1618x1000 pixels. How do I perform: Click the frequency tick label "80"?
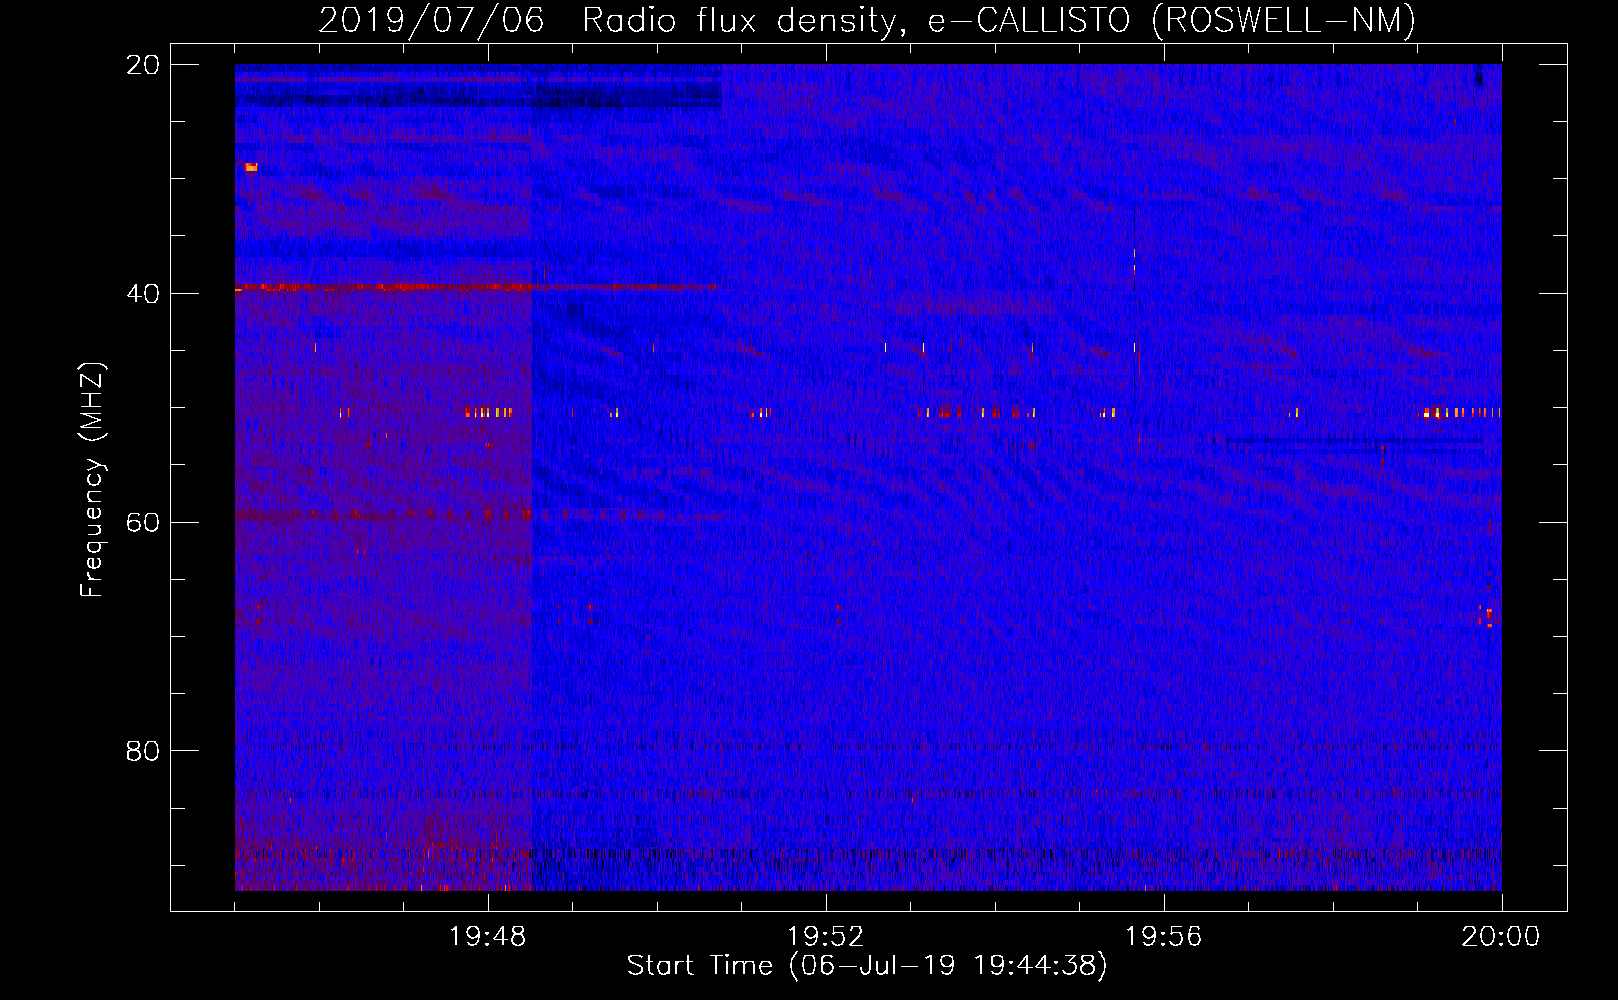pyautogui.click(x=143, y=751)
